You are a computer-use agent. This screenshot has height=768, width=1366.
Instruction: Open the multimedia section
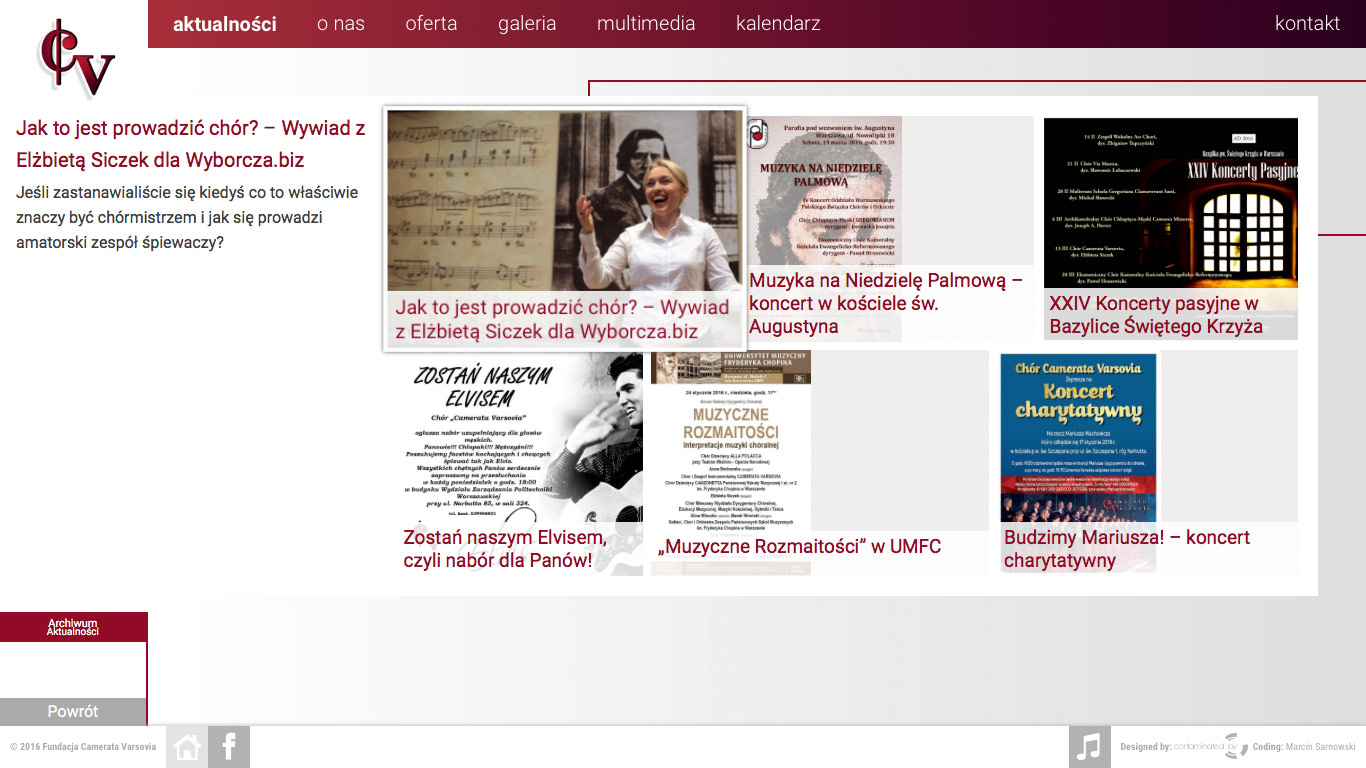point(645,24)
